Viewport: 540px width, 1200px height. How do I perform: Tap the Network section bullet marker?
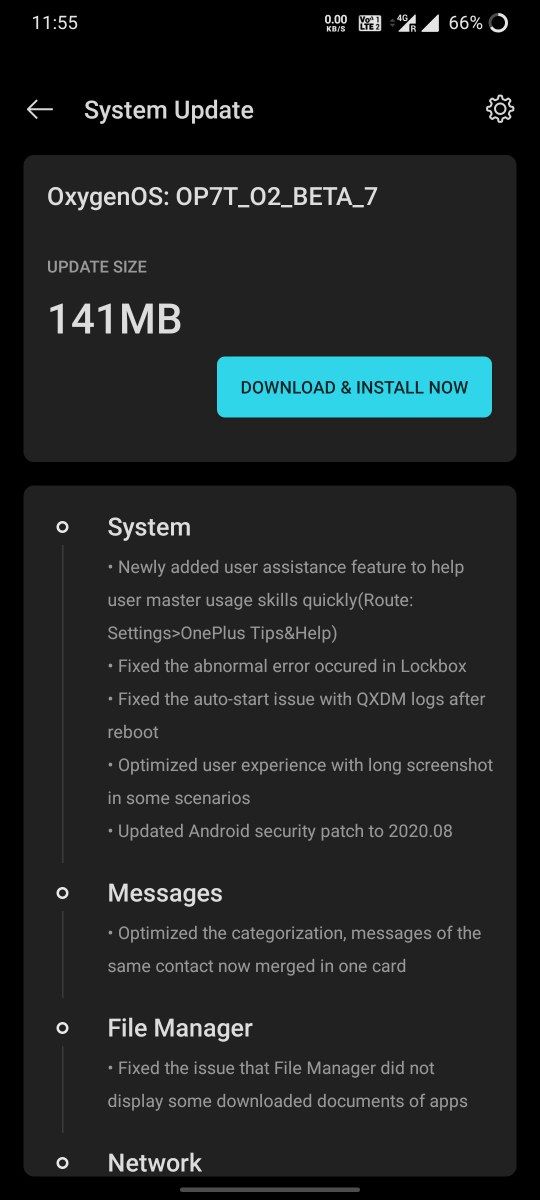tap(62, 1162)
